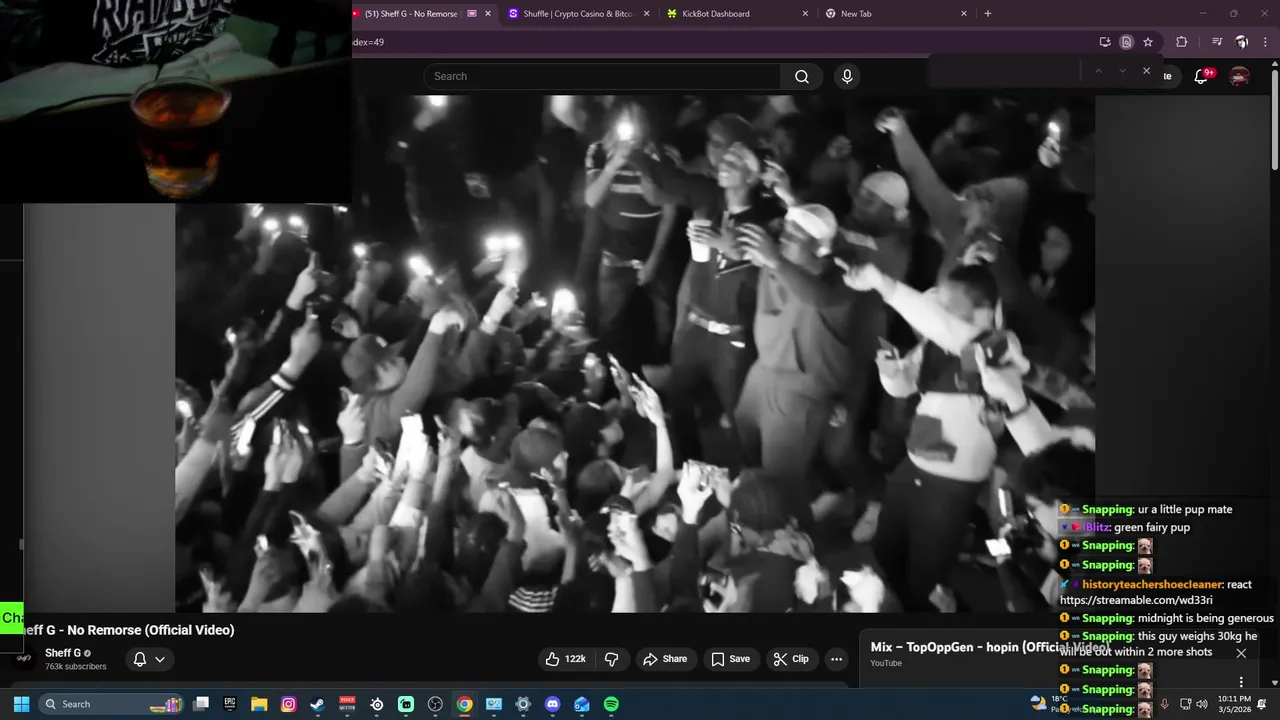This screenshot has height=720, width=1280.
Task: Click the Mix – TopOppGen playlist title
Action: [990, 647]
